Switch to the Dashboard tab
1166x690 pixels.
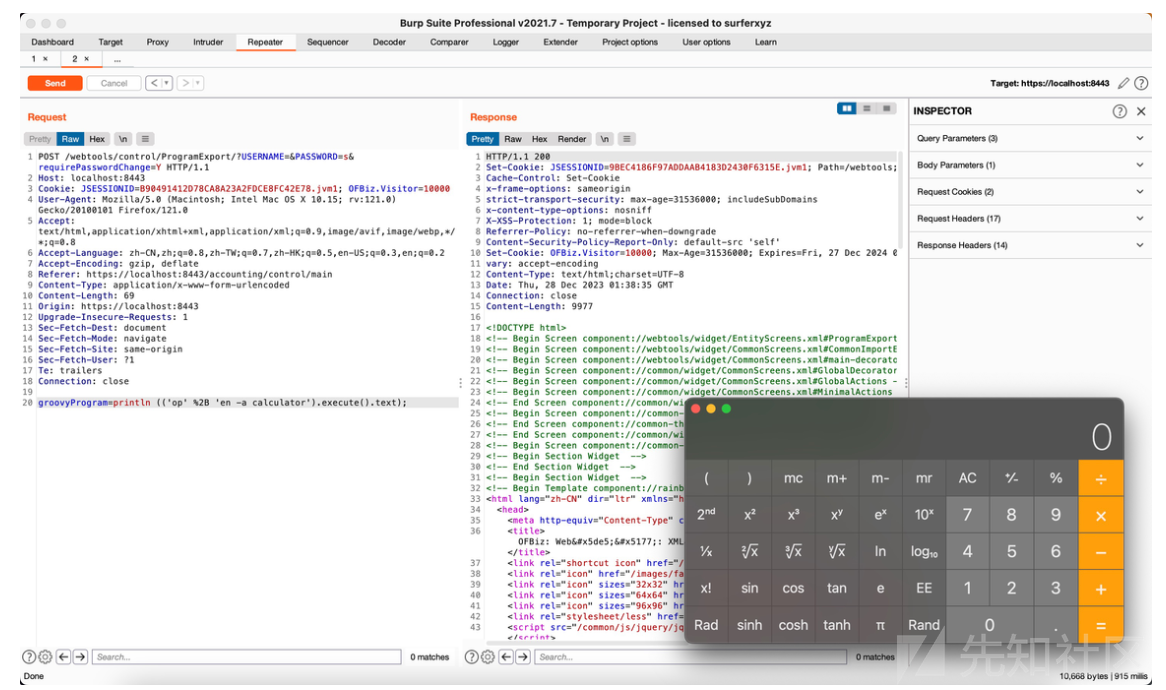52,42
